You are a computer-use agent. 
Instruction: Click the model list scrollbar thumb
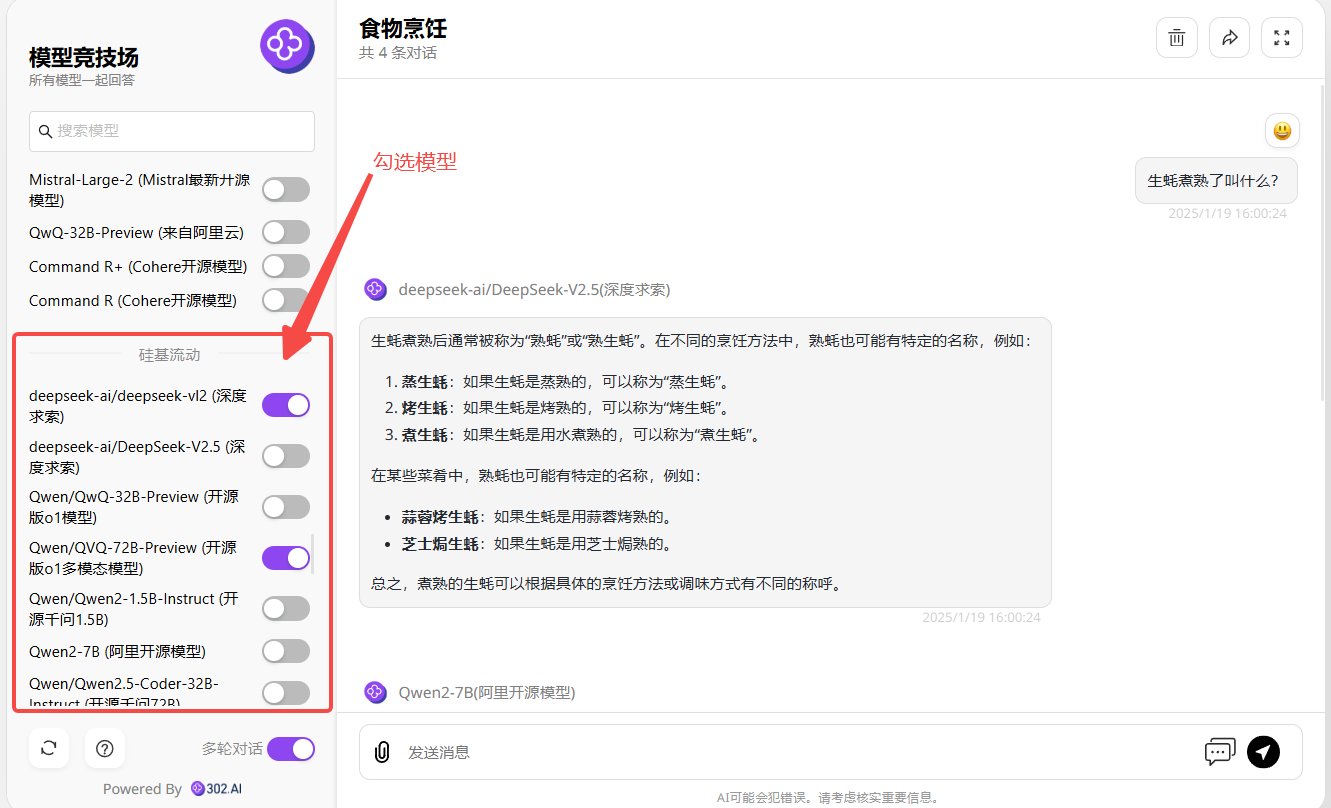coord(313,554)
